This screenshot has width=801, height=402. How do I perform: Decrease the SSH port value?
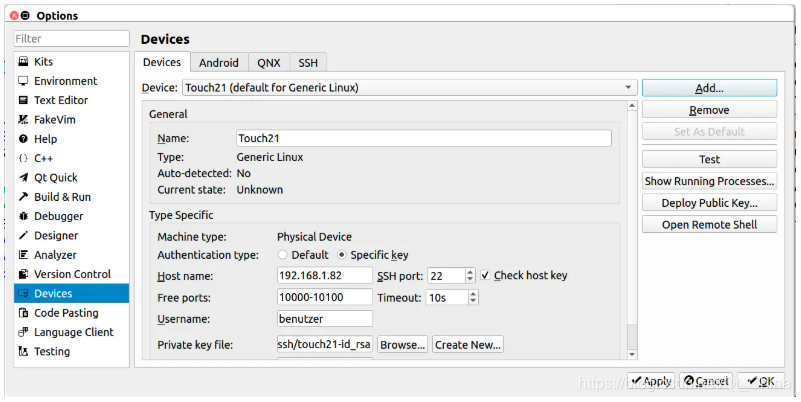click(x=470, y=279)
